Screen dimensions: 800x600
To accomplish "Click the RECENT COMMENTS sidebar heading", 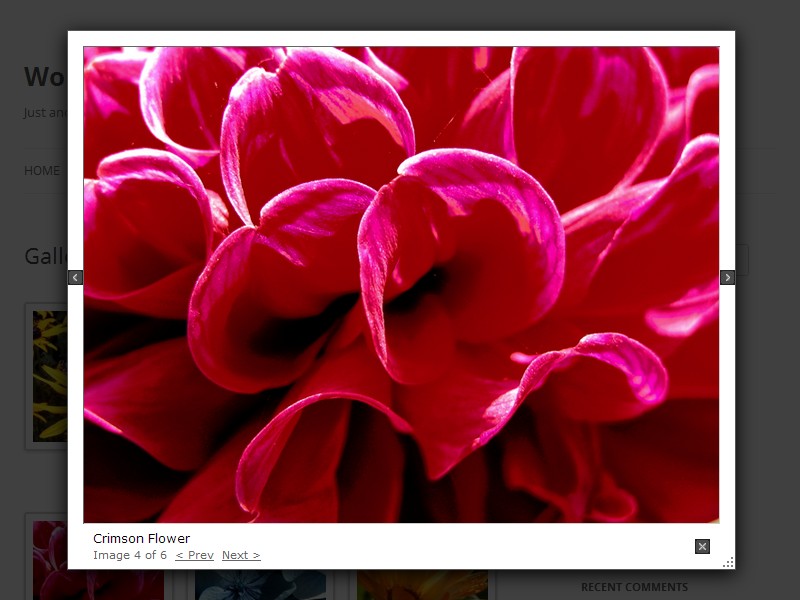I will [x=634, y=587].
